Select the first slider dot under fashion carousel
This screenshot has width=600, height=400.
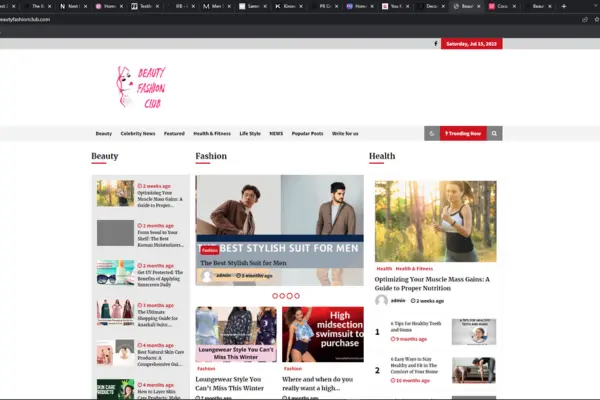point(275,296)
